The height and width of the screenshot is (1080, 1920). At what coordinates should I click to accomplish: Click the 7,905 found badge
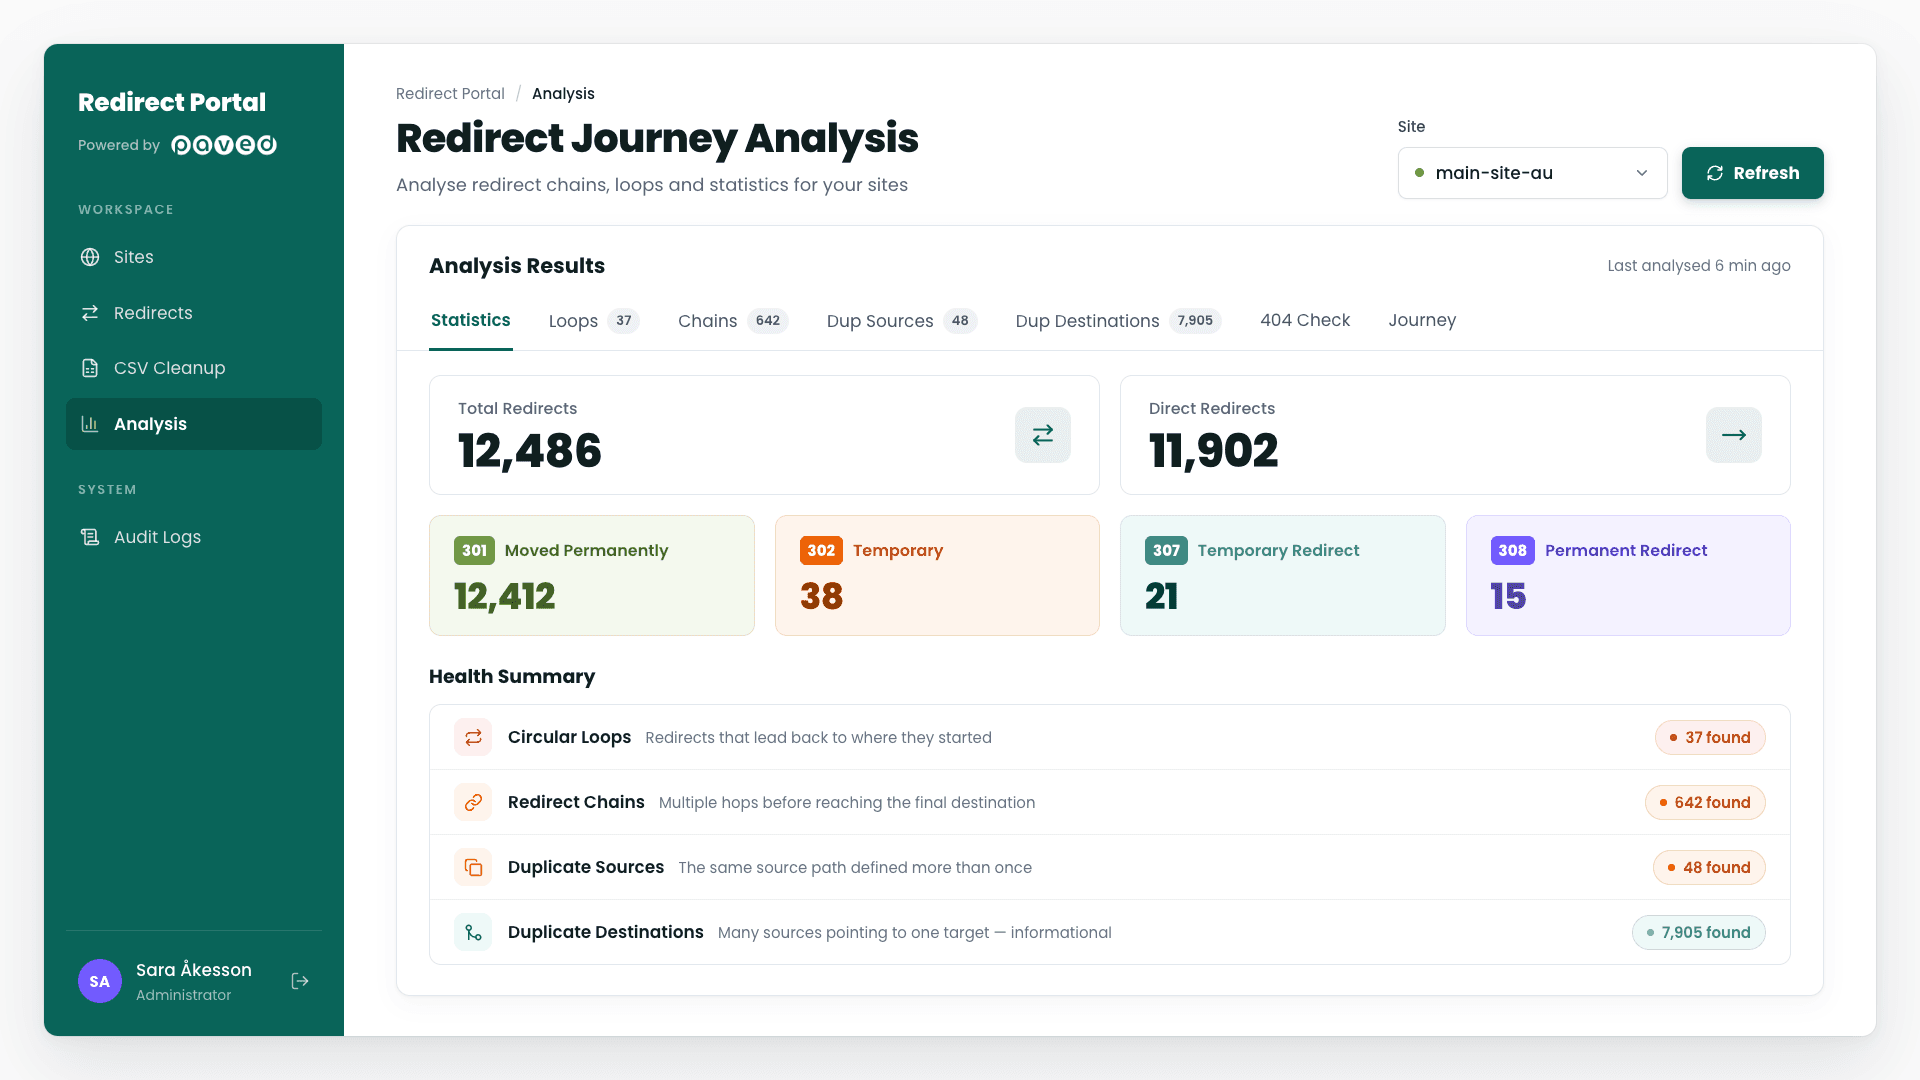click(1699, 932)
